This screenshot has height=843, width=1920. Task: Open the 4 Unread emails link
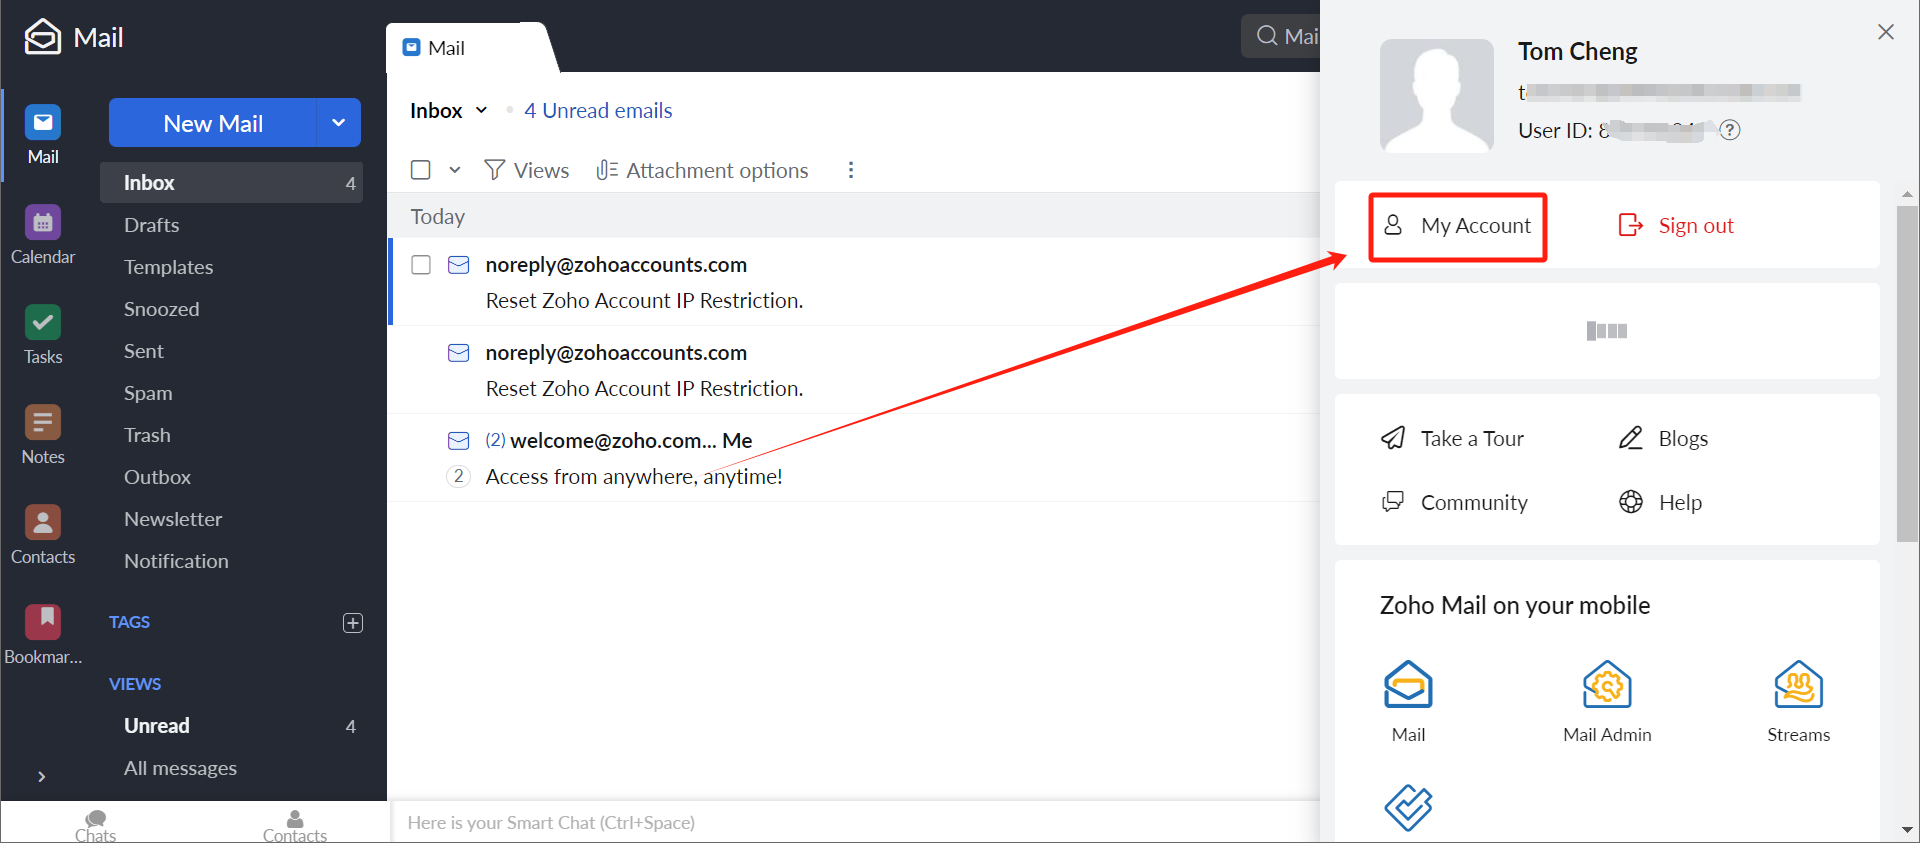point(598,110)
